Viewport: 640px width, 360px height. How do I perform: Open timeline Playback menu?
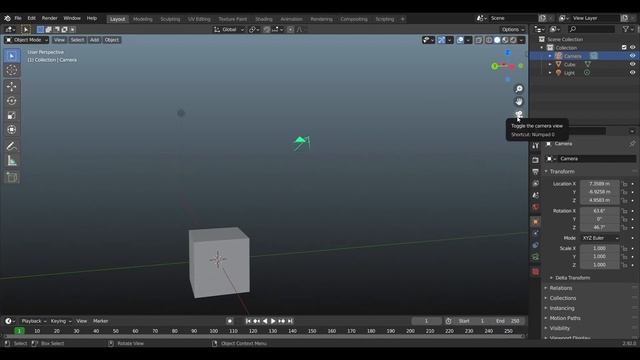[33, 321]
